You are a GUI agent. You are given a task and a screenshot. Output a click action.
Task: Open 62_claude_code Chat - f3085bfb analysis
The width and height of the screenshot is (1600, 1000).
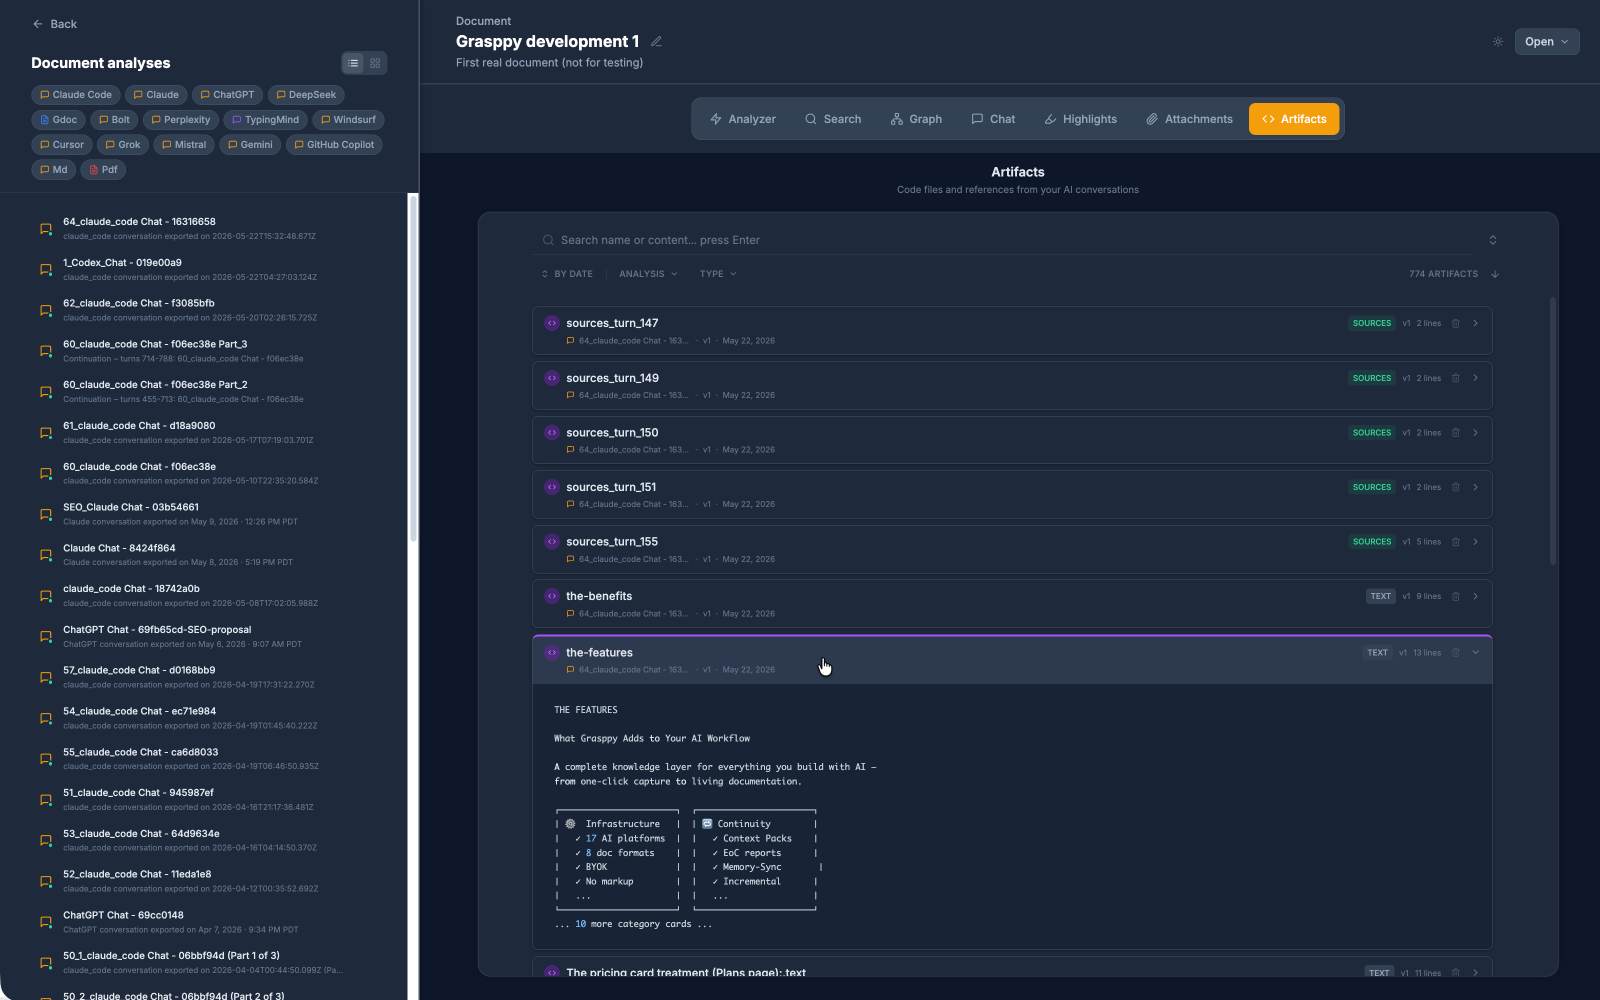click(205, 310)
